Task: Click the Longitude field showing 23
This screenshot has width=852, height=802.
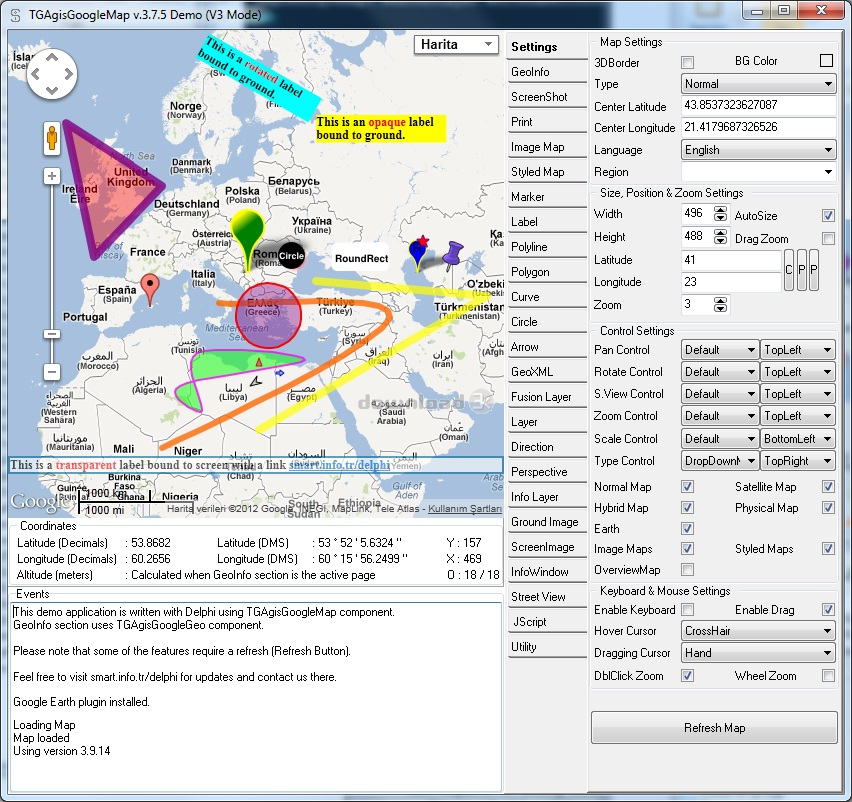Action: (x=731, y=282)
